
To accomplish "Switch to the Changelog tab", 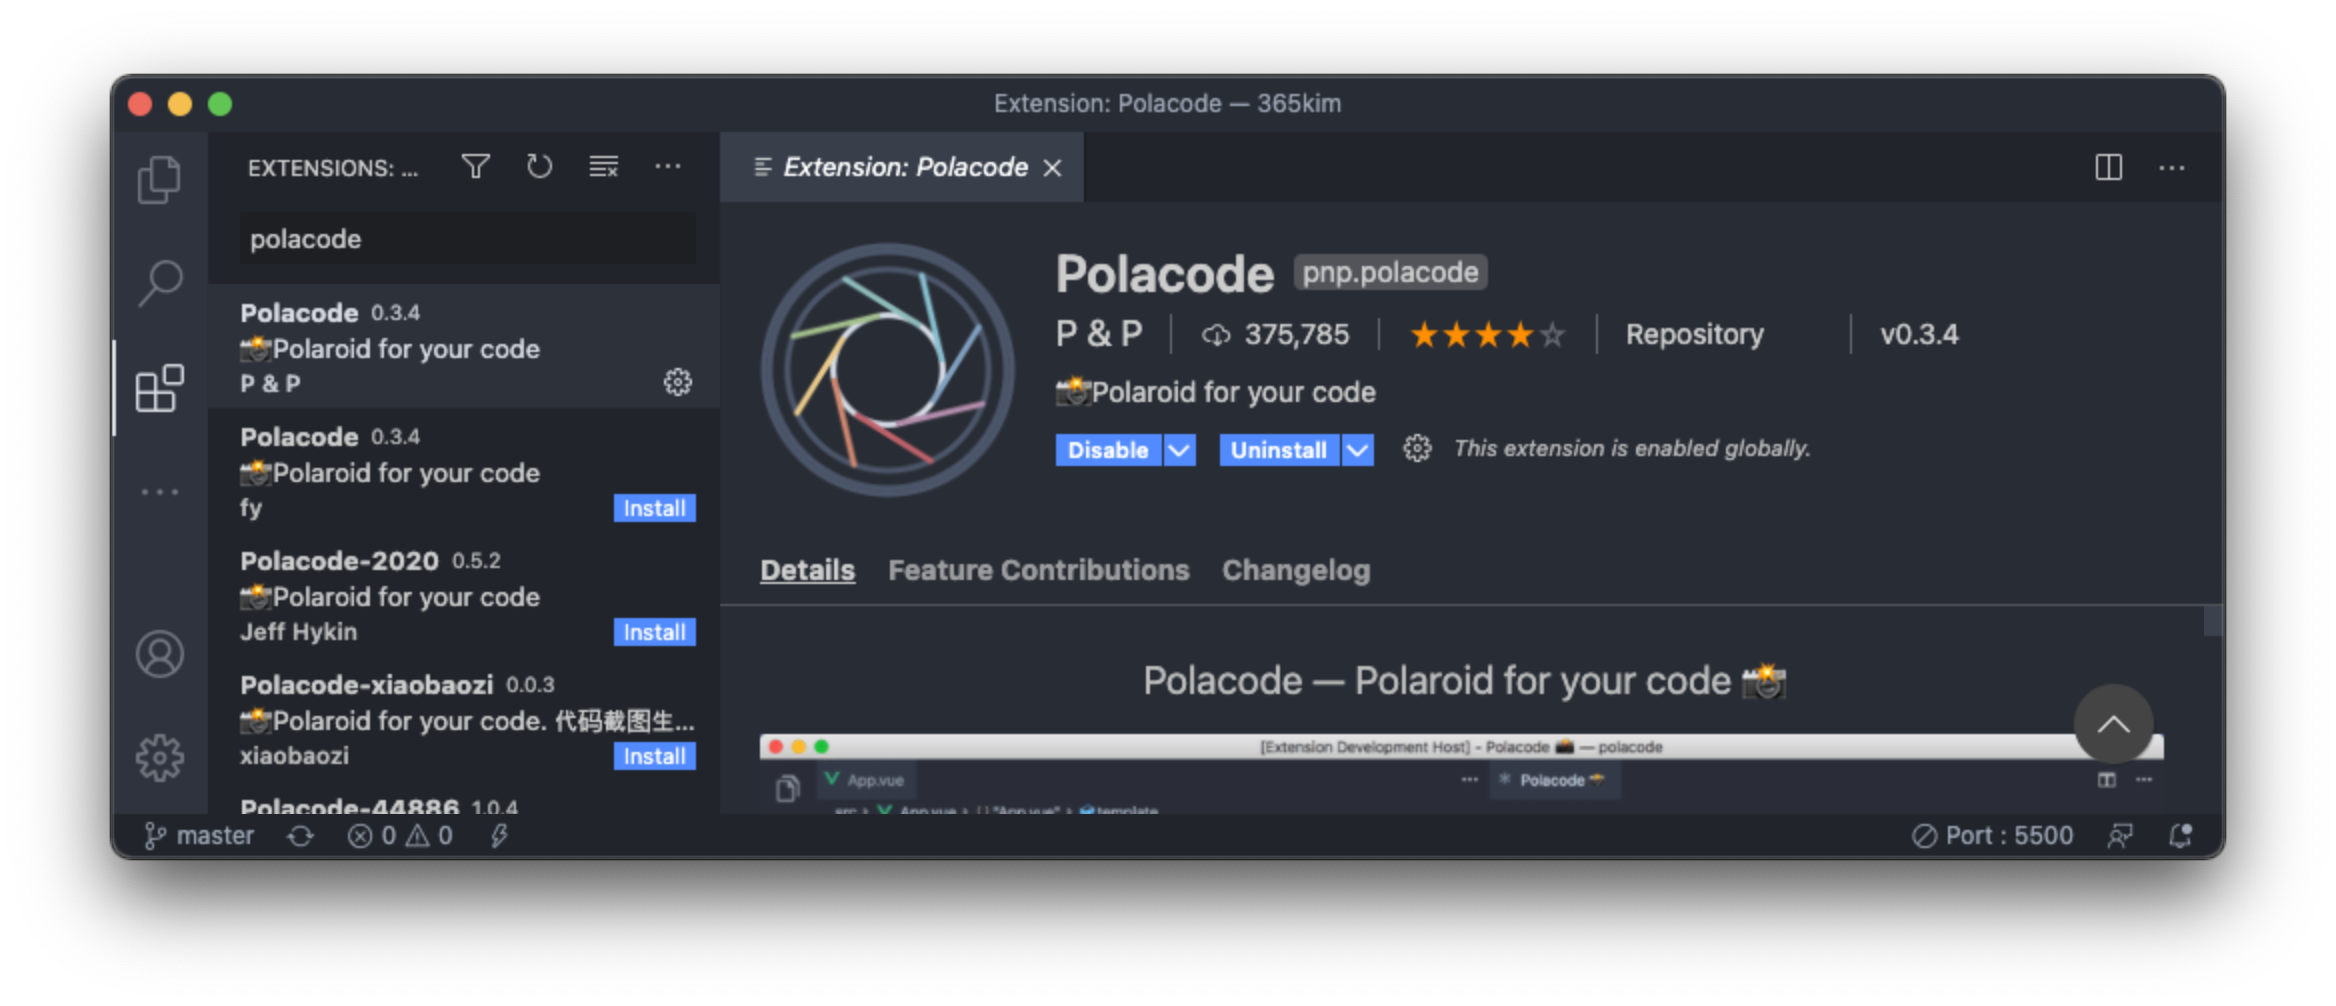I will coord(1296,570).
